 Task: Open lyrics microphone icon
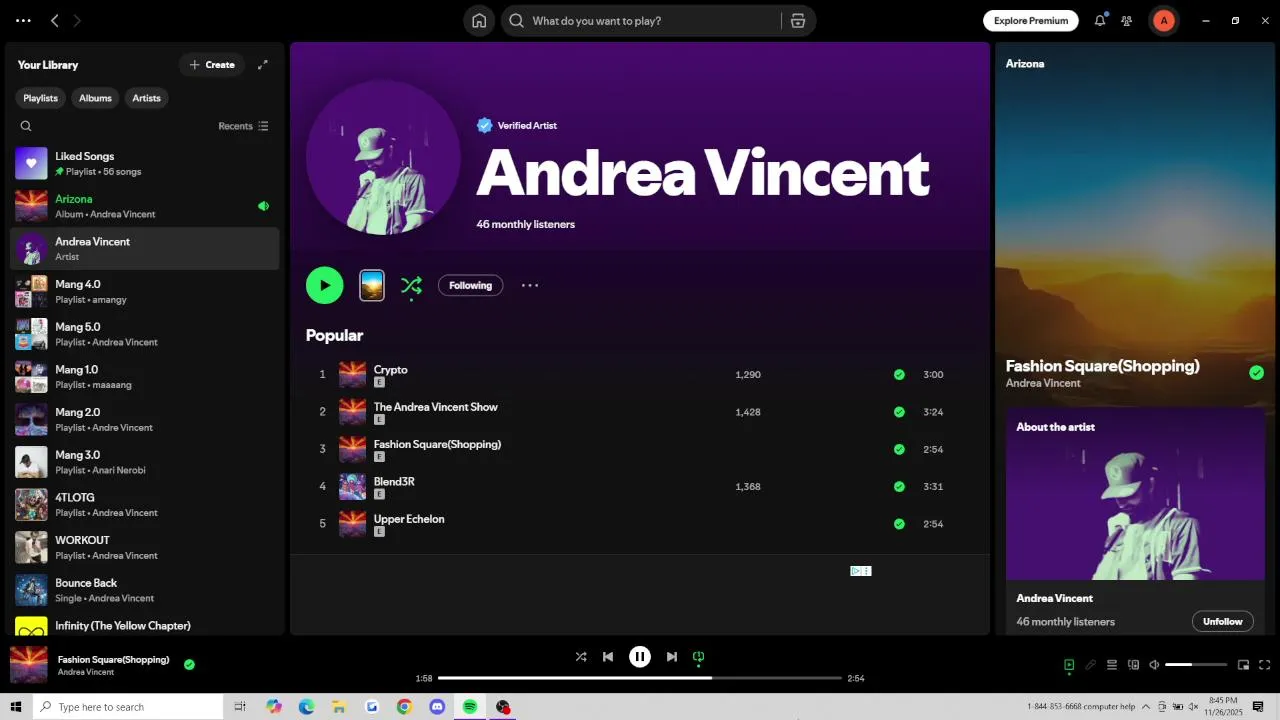click(x=1091, y=665)
